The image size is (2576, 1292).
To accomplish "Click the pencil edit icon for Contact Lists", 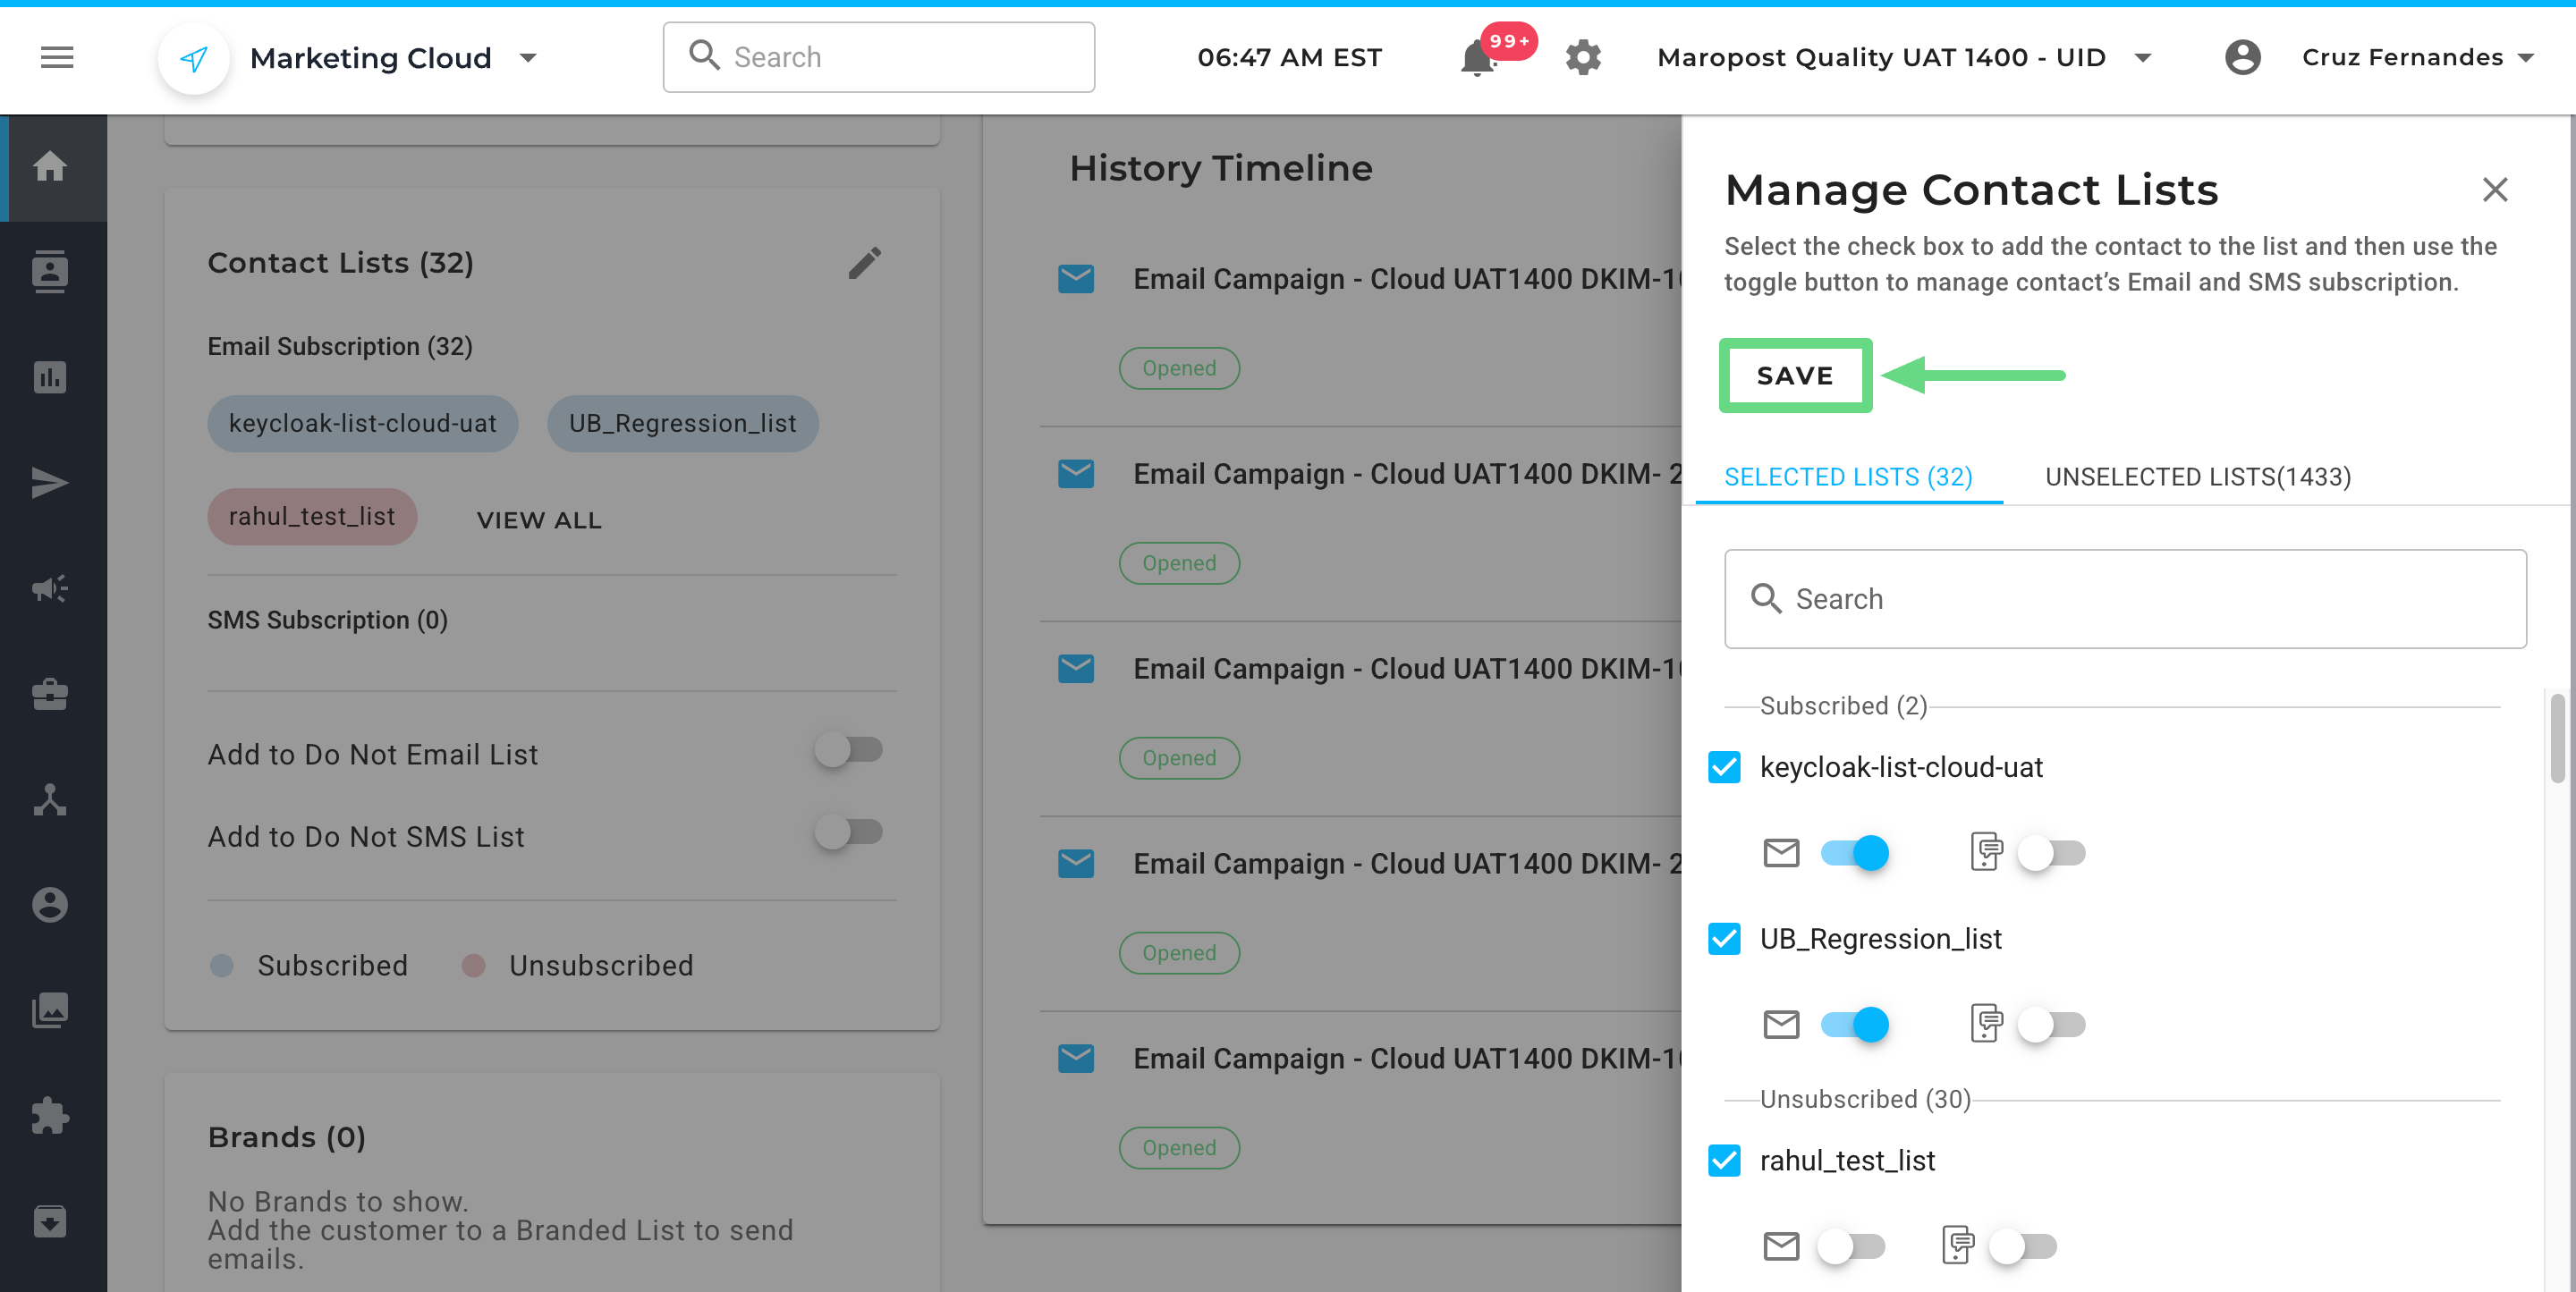I will (x=865, y=263).
